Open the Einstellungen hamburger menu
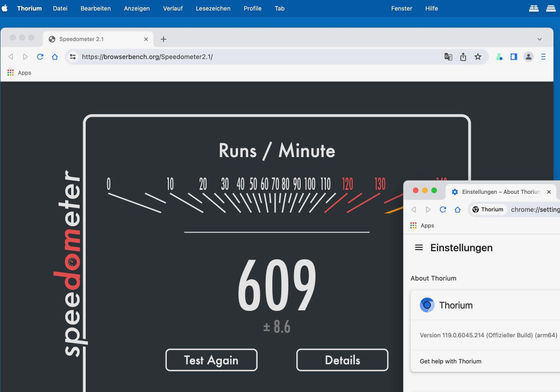Screen dimensions: 560x392 [419, 247]
